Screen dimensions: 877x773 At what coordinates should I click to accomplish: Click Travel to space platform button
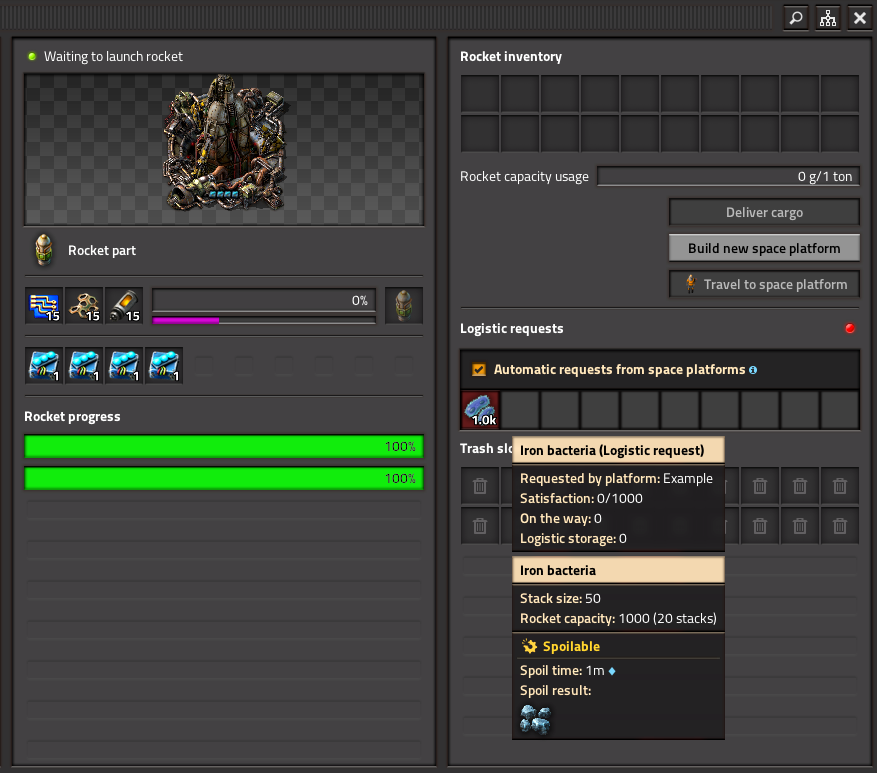(764, 284)
